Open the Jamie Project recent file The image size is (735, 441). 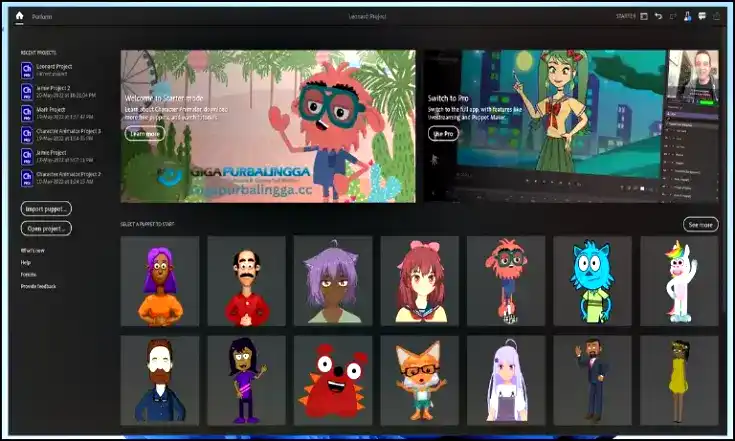pos(57,156)
